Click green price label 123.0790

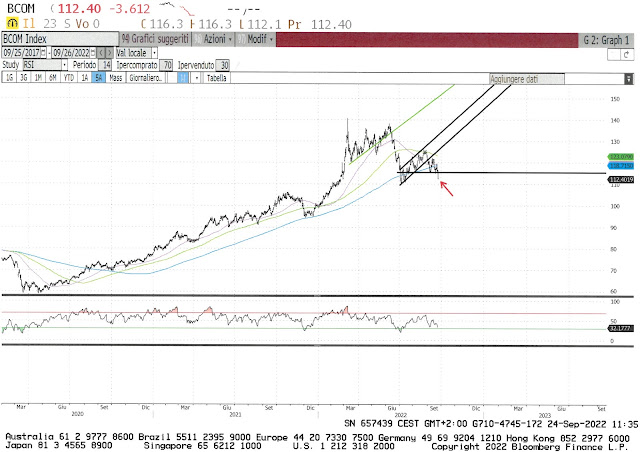(x=621, y=157)
